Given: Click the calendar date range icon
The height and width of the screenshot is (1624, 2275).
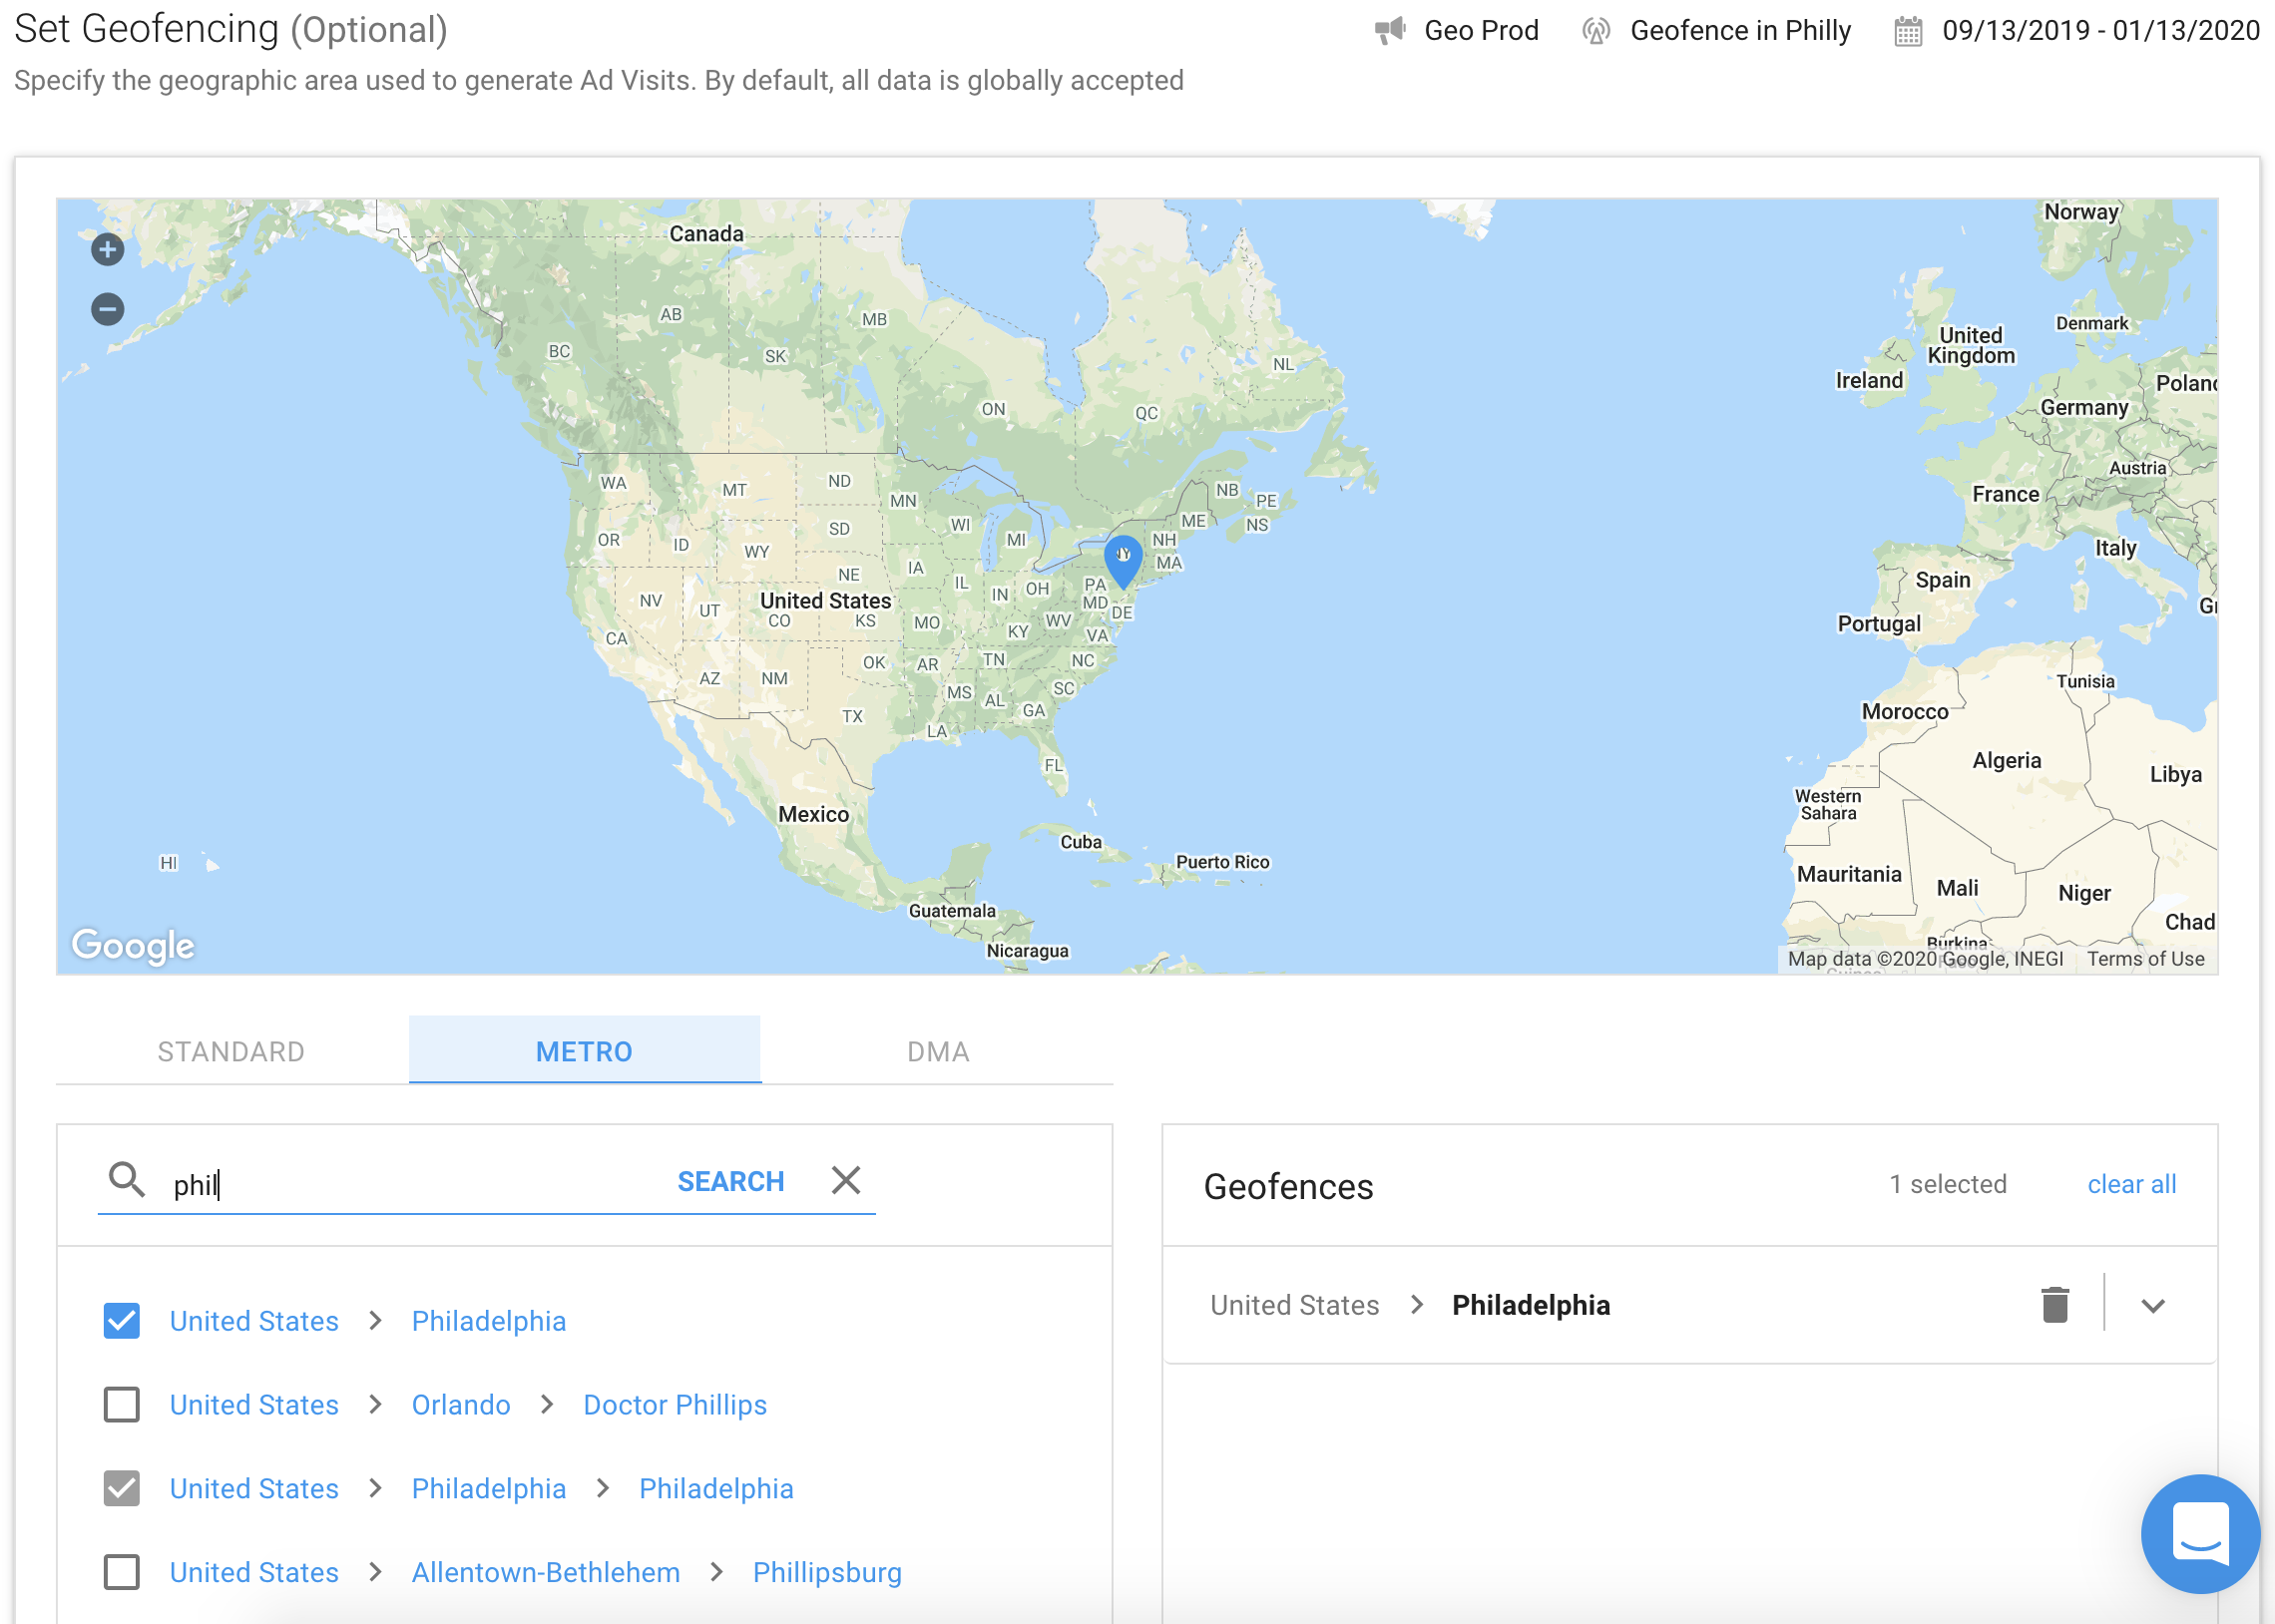Looking at the screenshot, I should coord(1908,31).
